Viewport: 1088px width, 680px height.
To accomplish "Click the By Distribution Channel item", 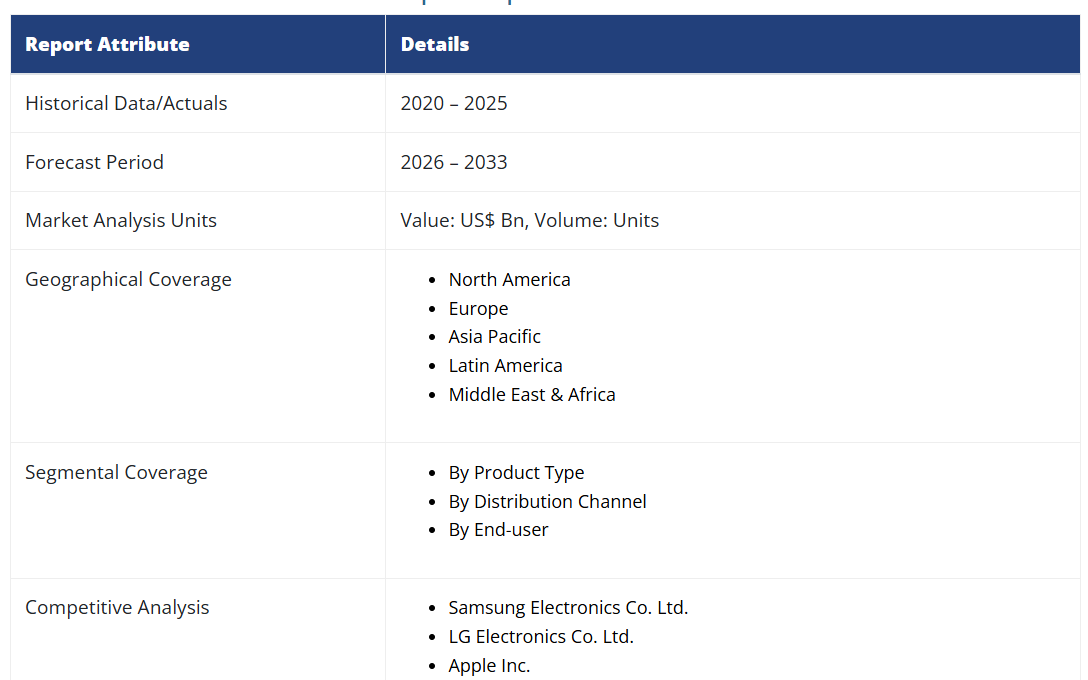I will click(x=547, y=501).
